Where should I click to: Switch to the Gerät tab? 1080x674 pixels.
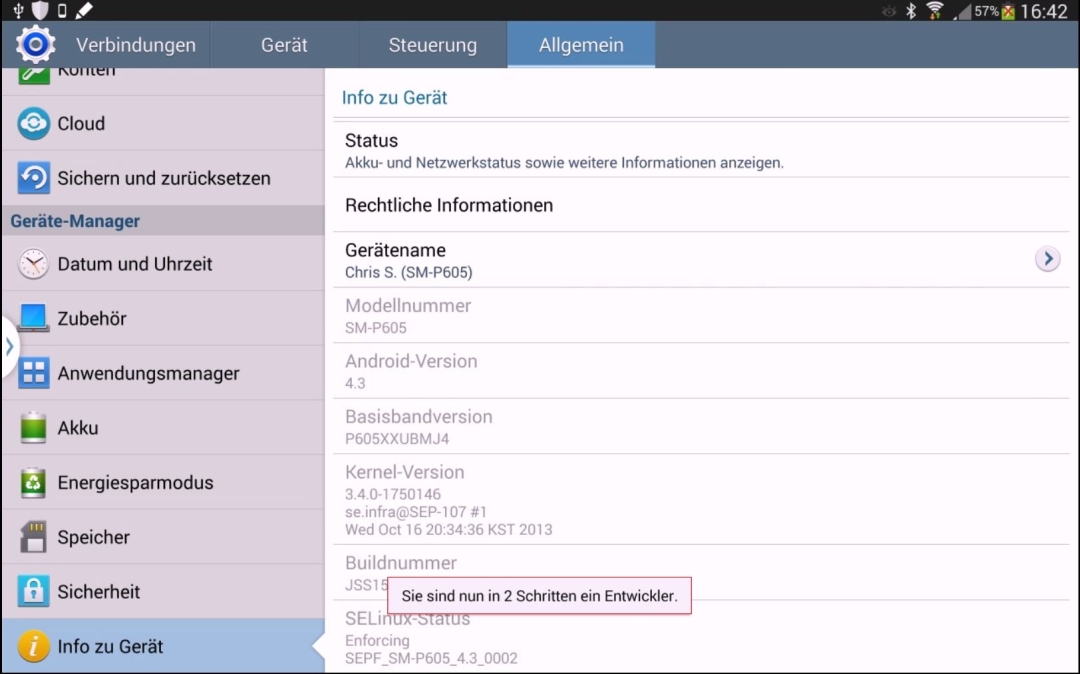click(284, 45)
